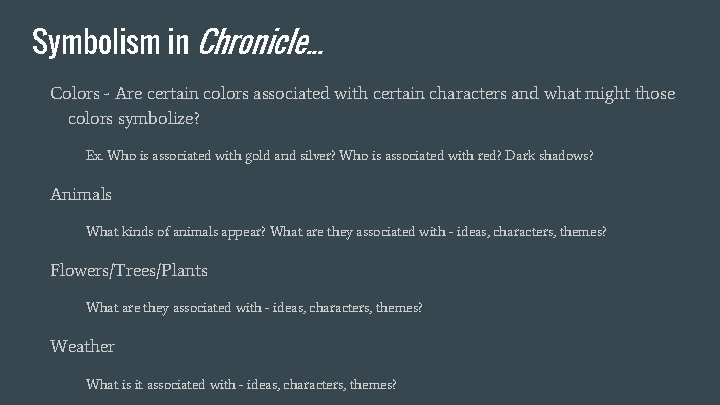Viewport: 720px width, 405px height.
Task: Click the slide title Symbolism in Chronicle
Action: 178,42
